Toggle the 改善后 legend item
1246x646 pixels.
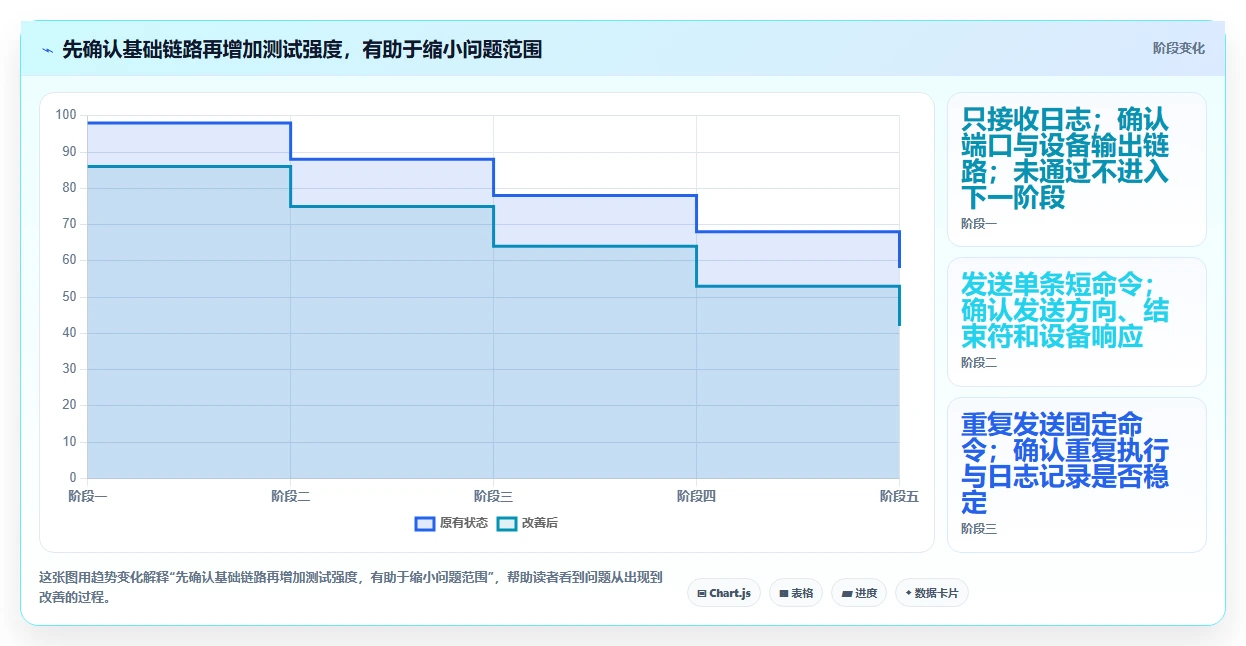click(x=527, y=523)
